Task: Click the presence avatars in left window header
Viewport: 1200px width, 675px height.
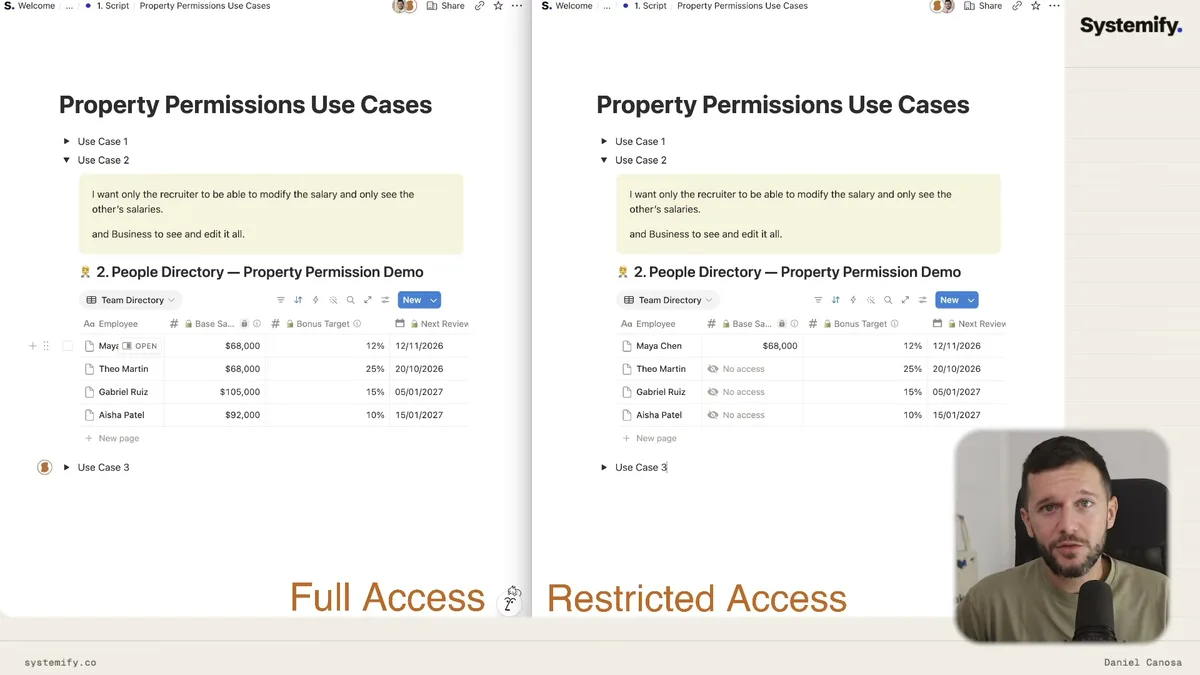Action: click(405, 6)
